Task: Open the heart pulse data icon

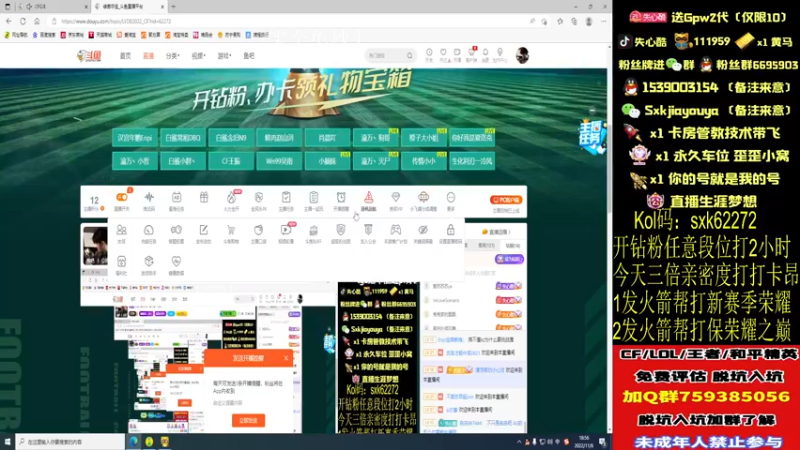Action: coord(176,262)
